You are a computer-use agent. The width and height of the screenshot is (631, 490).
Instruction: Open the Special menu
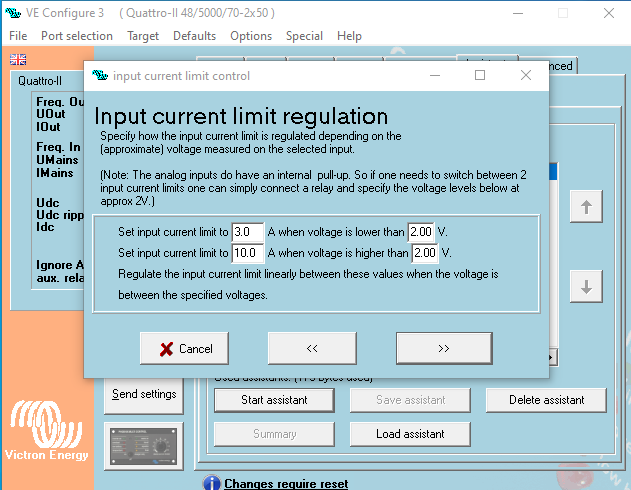[304, 36]
